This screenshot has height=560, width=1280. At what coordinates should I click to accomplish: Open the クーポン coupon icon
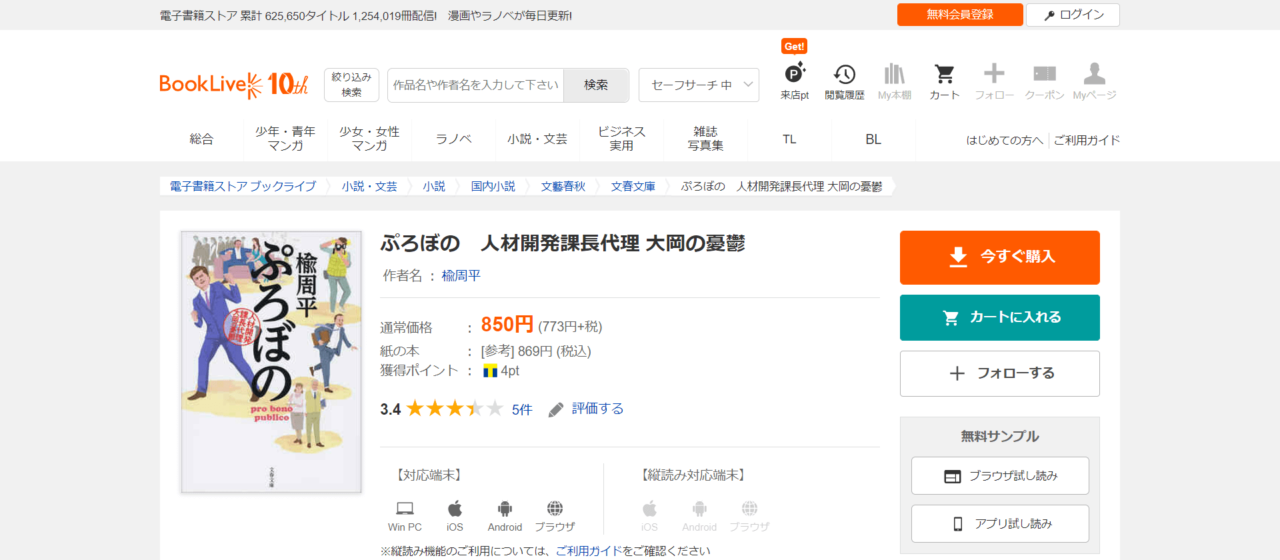pos(1044,80)
